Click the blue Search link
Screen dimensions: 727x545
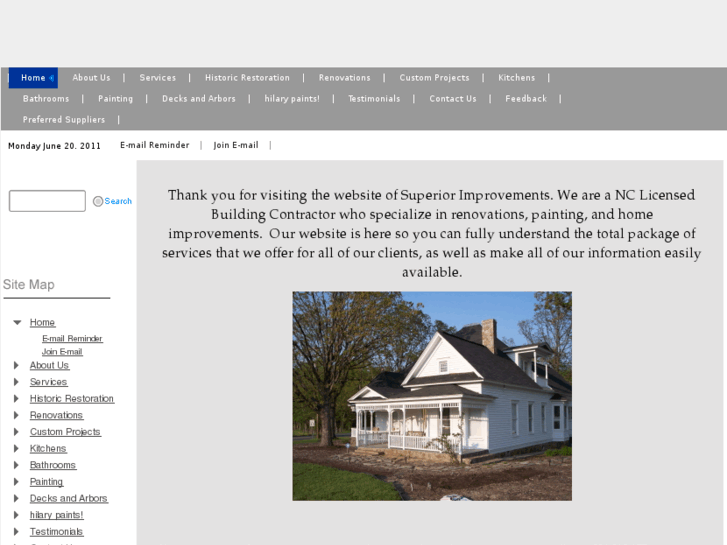click(x=118, y=201)
